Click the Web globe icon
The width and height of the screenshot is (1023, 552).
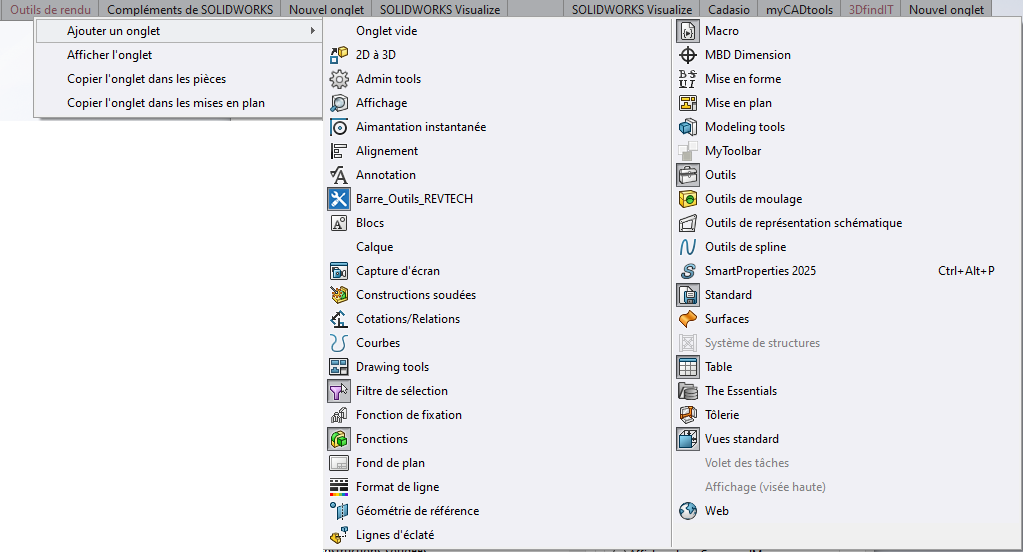coord(687,511)
